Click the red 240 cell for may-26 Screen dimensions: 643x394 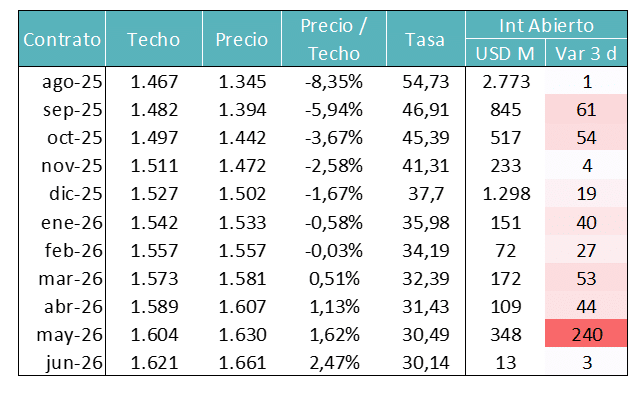(x=586, y=334)
